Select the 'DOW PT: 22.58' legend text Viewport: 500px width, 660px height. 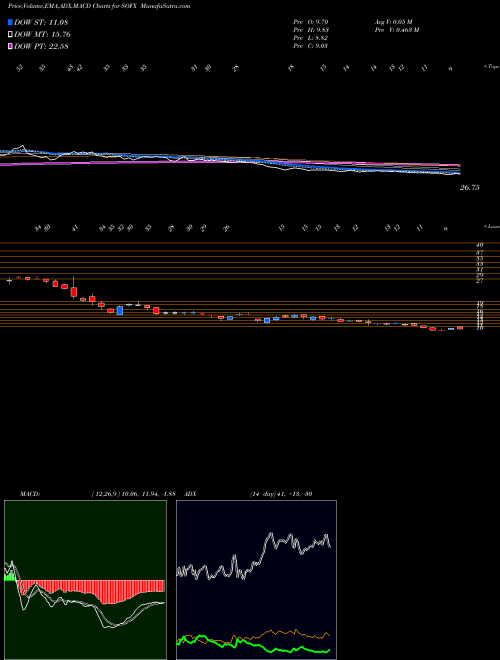pos(41,46)
